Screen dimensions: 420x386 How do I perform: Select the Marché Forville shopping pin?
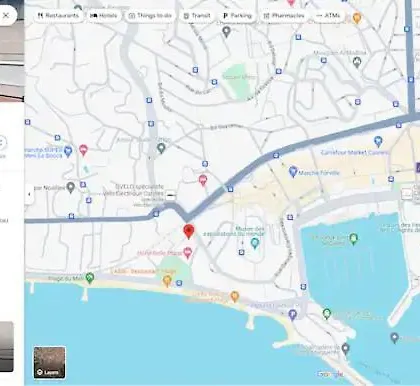(x=293, y=172)
